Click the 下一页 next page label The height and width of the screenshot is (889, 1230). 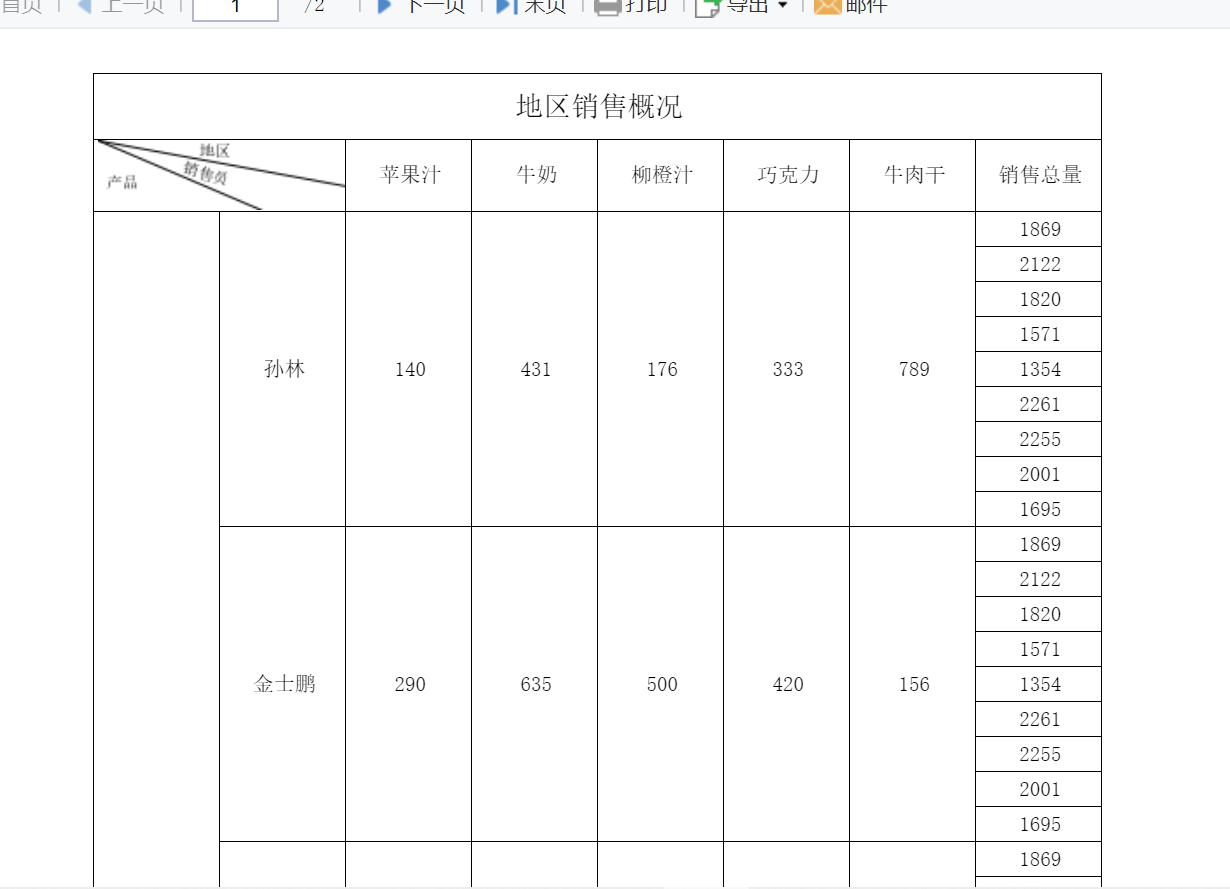(x=435, y=5)
